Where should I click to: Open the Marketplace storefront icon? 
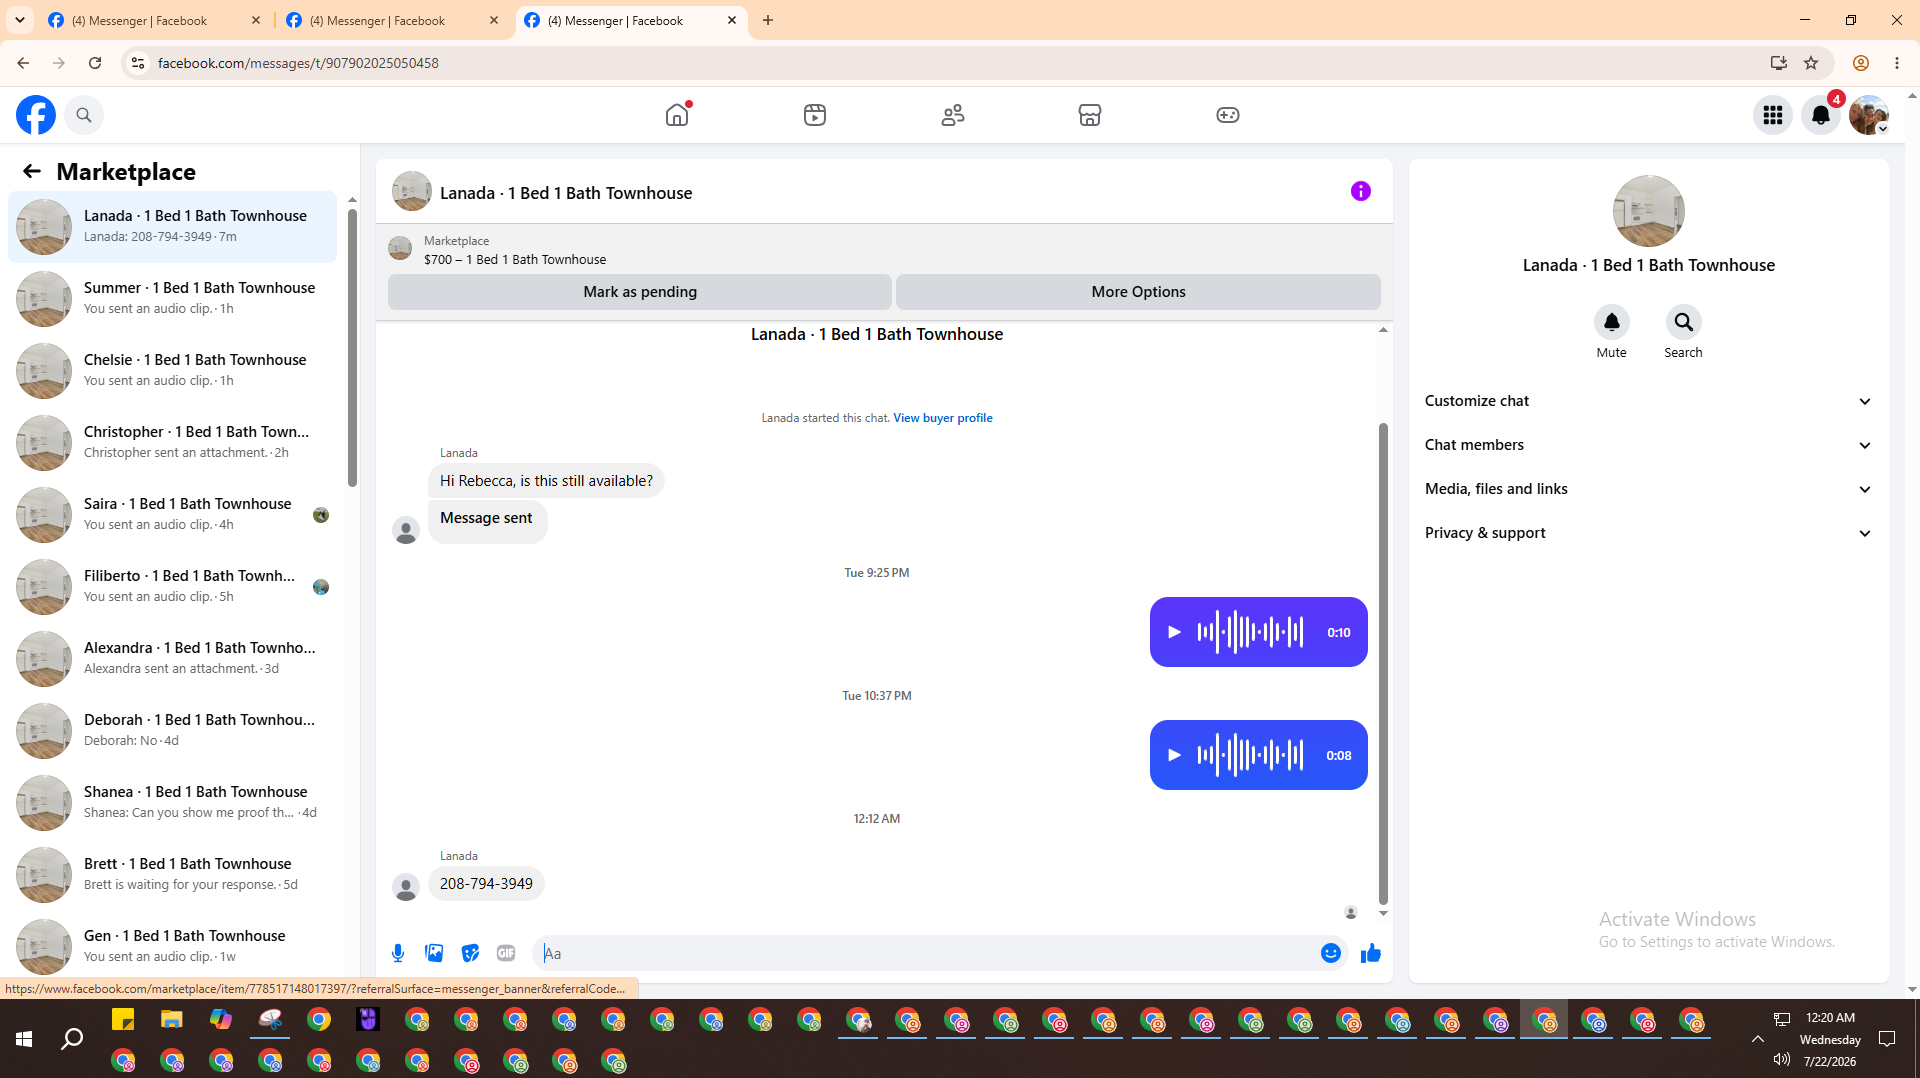click(x=1090, y=115)
